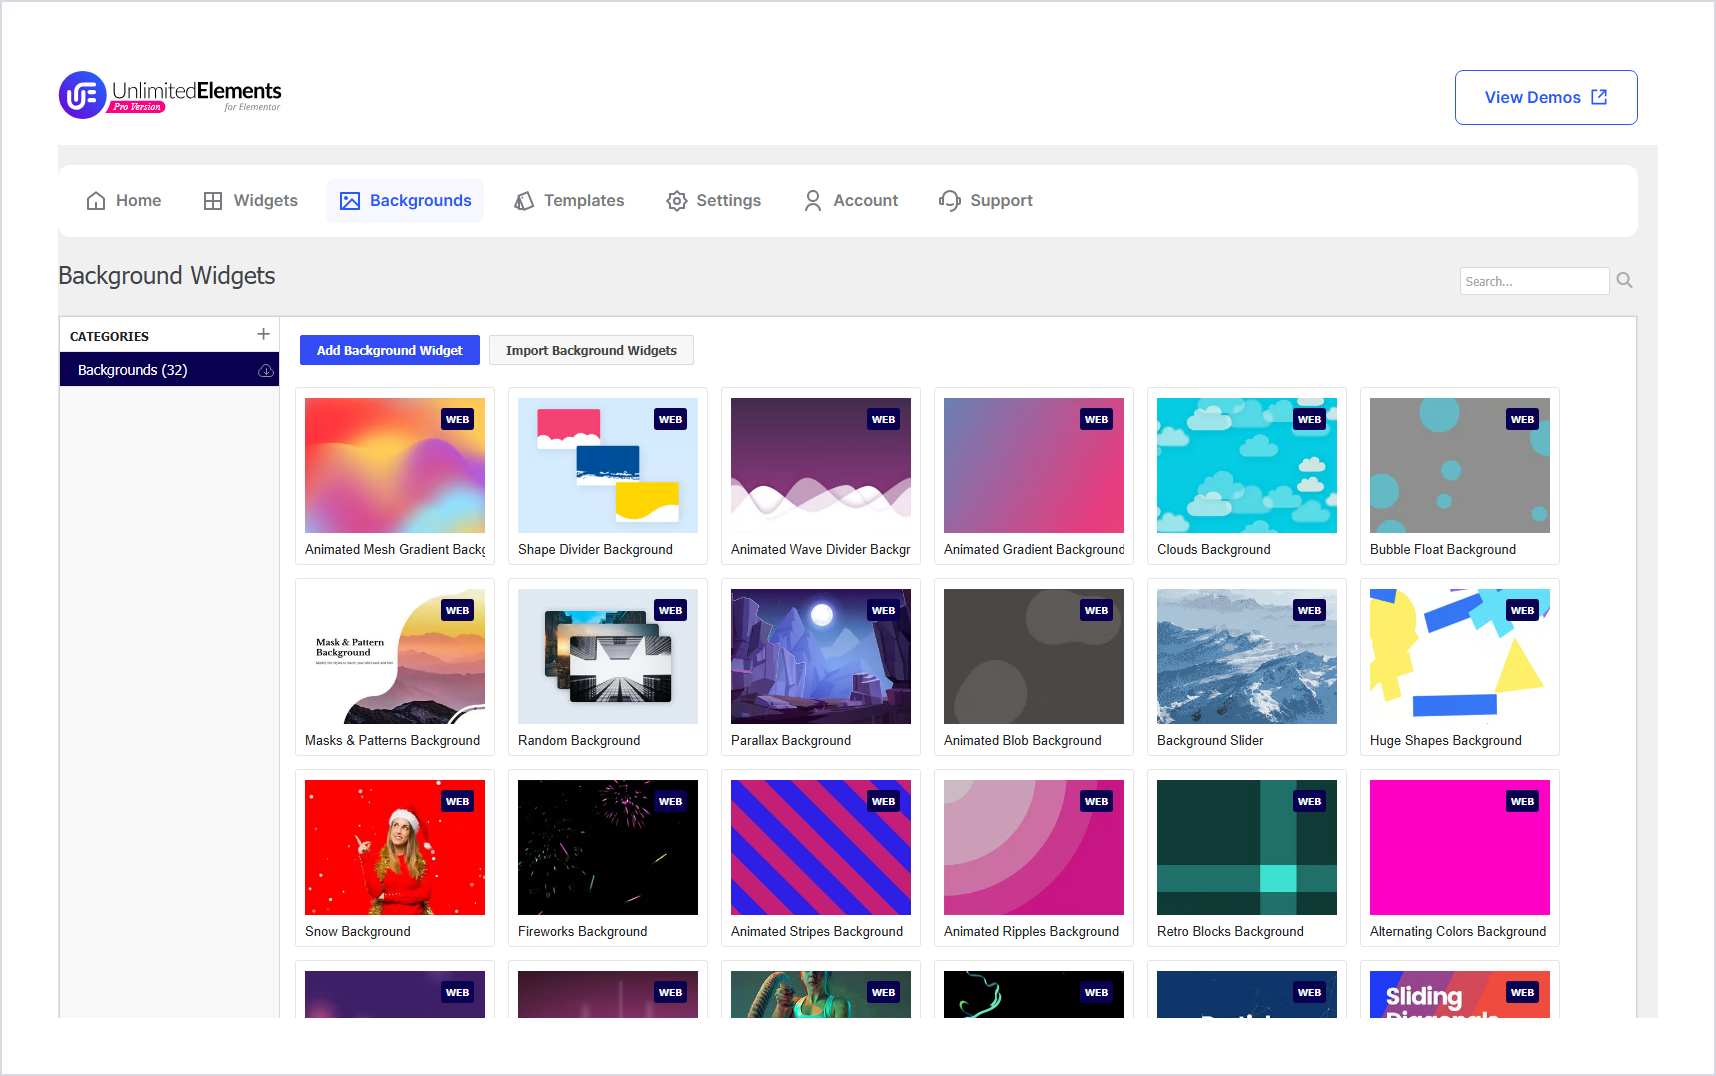The image size is (1716, 1076).
Task: Click WEB badge on Parallax Background
Action: pos(884,611)
